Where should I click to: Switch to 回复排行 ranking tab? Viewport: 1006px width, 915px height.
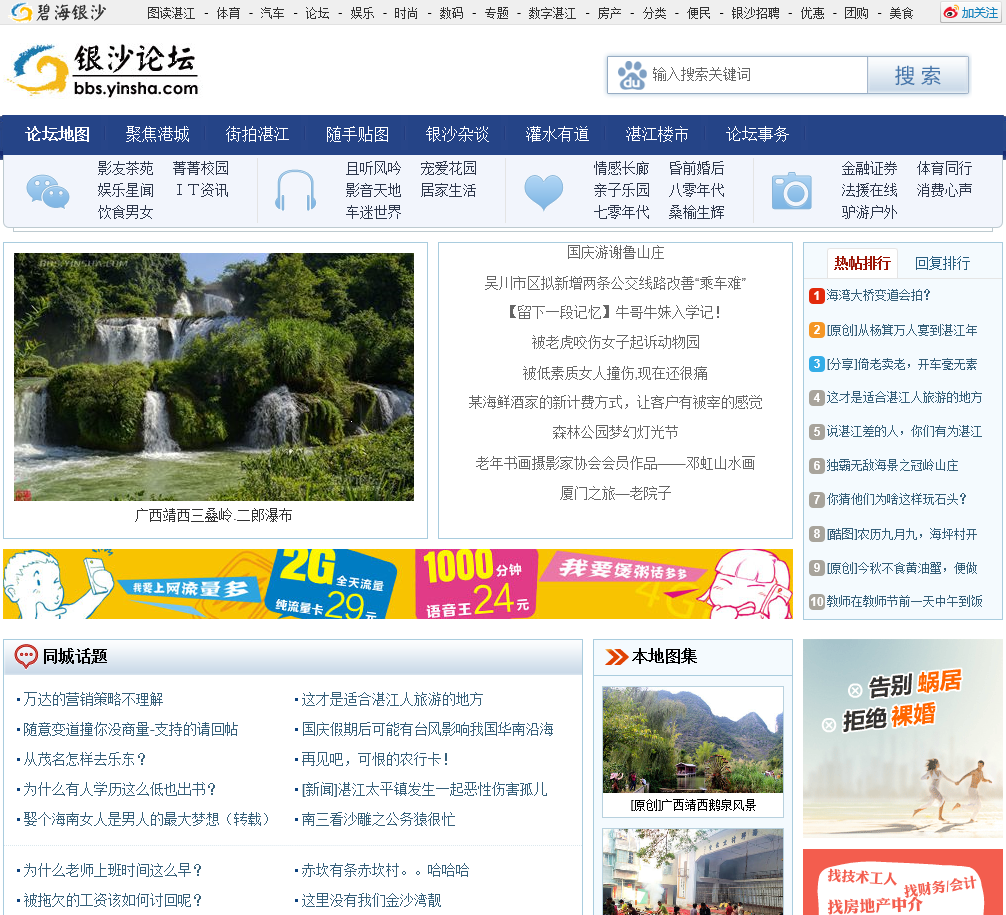[942, 263]
